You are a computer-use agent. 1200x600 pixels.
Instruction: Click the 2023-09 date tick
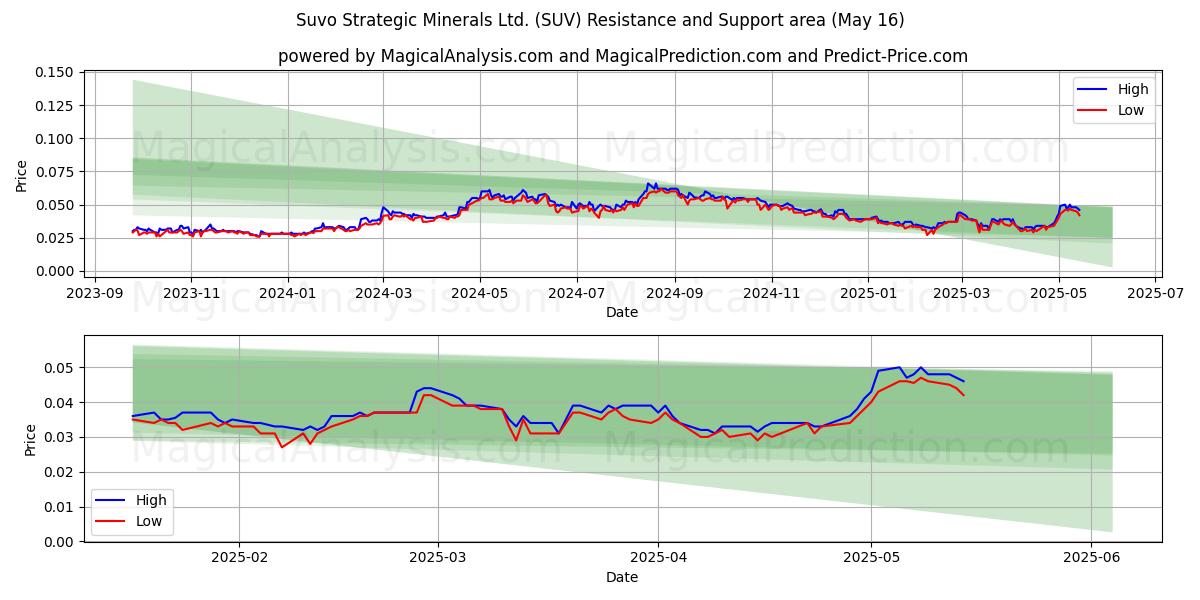(x=94, y=293)
